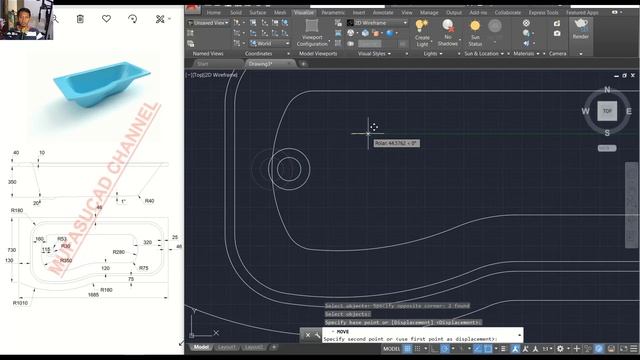
Task: Click the command line customize wrench icon
Action: pyautogui.click(x=318, y=335)
